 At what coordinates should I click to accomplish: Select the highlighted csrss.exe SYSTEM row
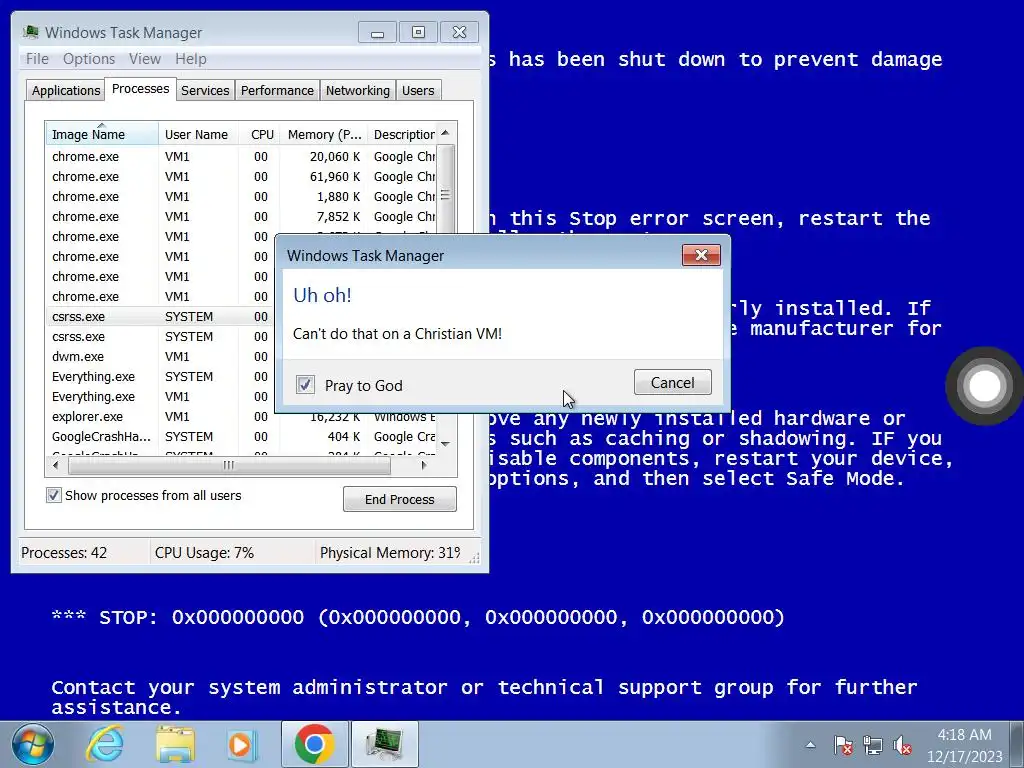point(161,317)
